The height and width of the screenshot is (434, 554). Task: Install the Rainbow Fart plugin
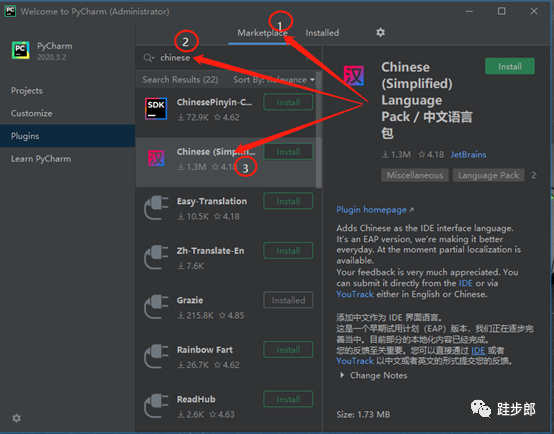click(x=288, y=350)
